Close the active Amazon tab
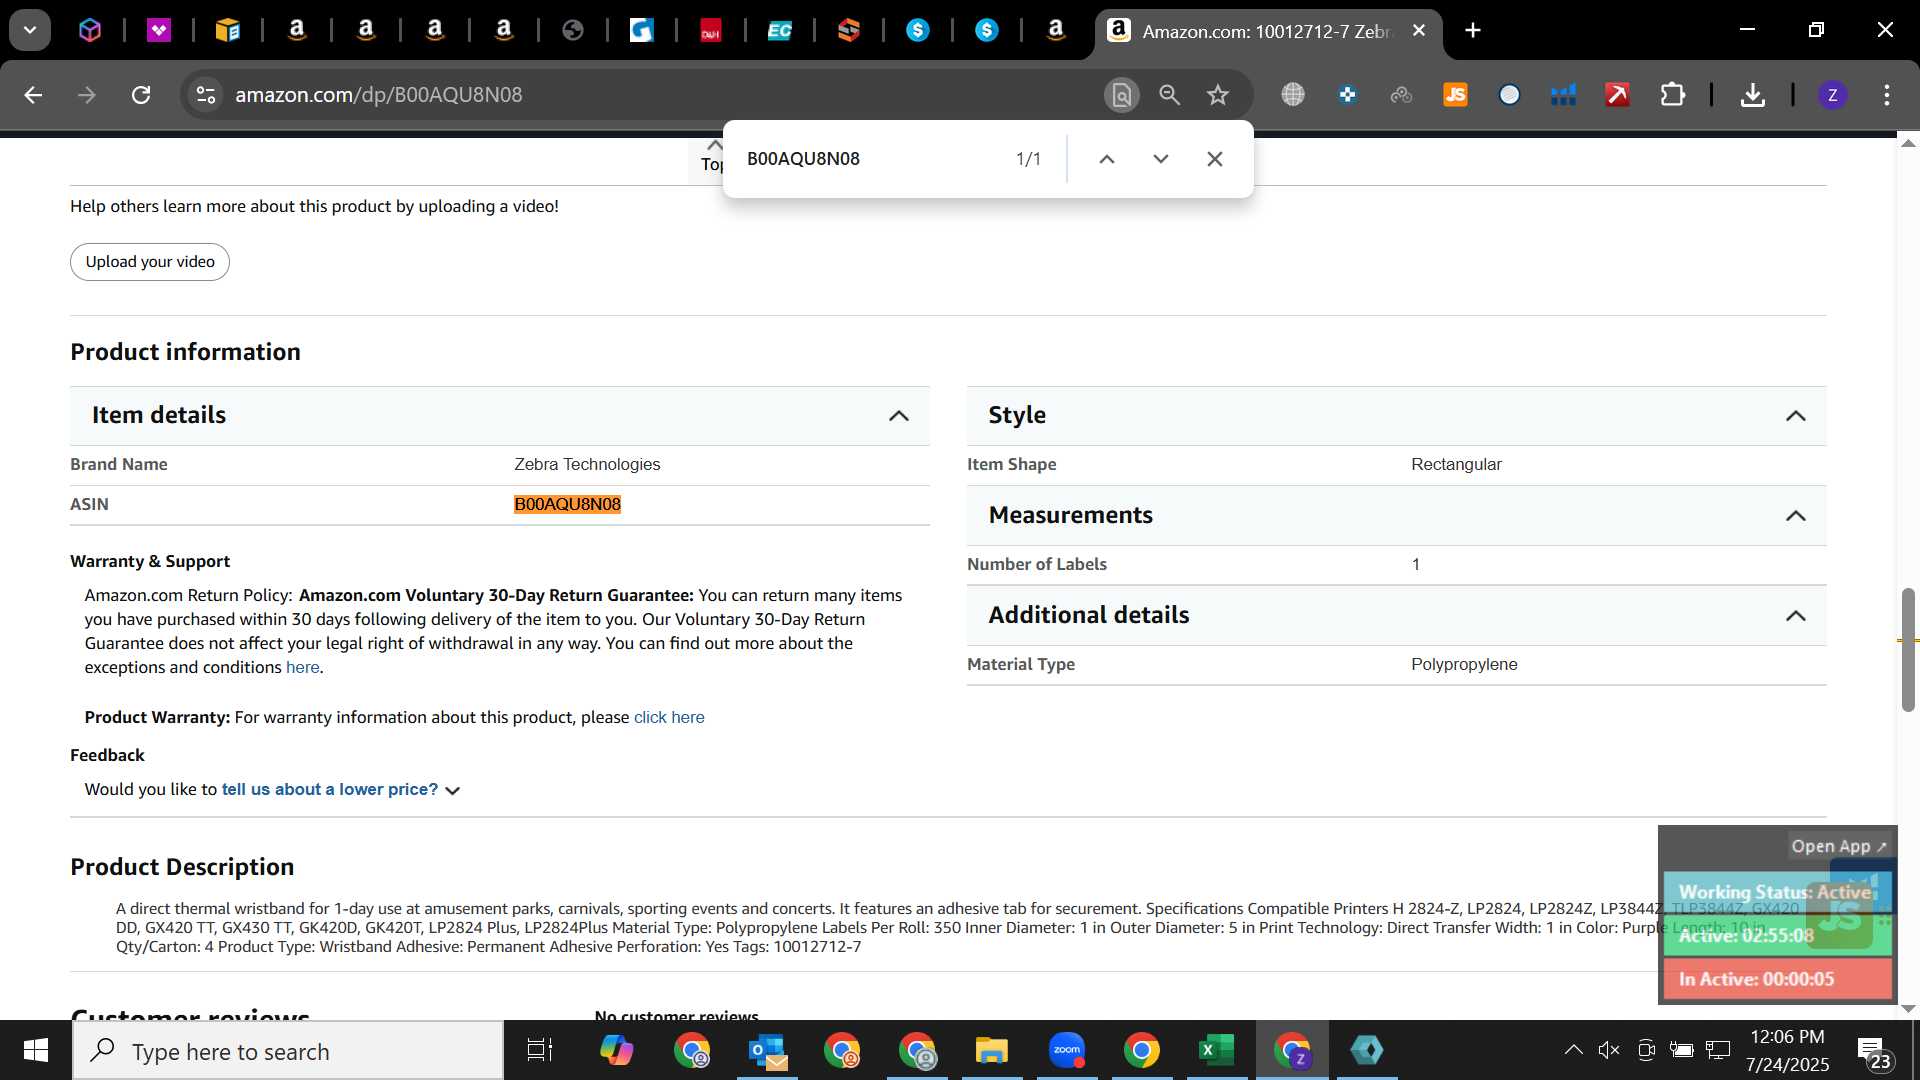This screenshot has width=1920, height=1080. [1419, 31]
